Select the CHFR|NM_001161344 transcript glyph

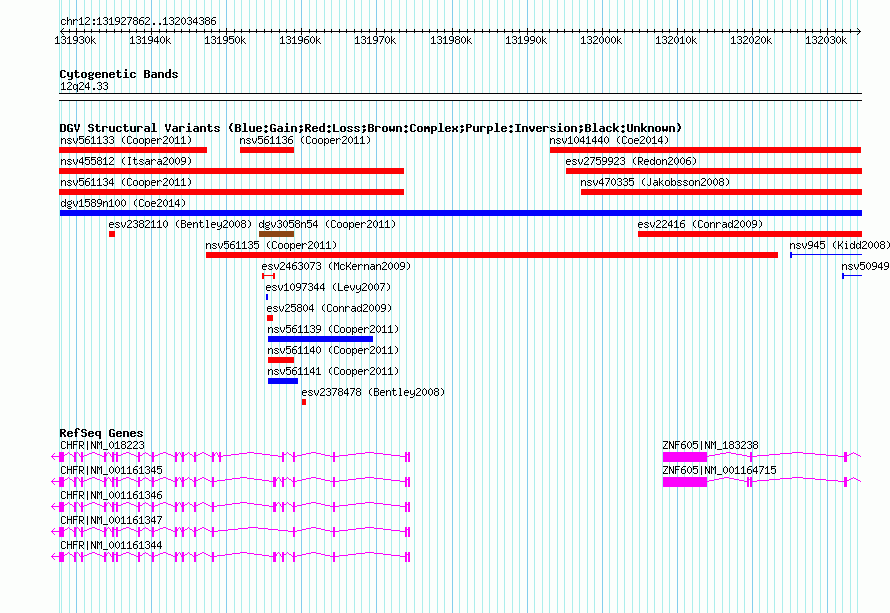231,556
